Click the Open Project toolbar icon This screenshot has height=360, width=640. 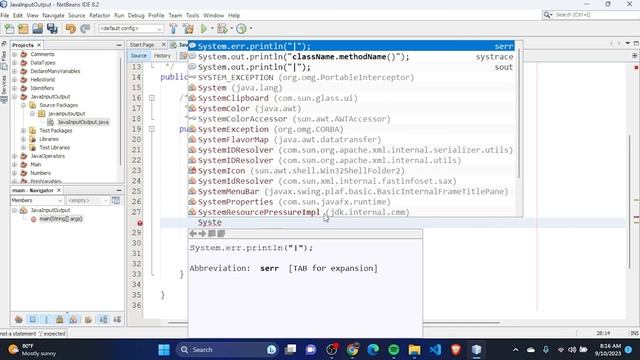pyautogui.click(x=38, y=29)
